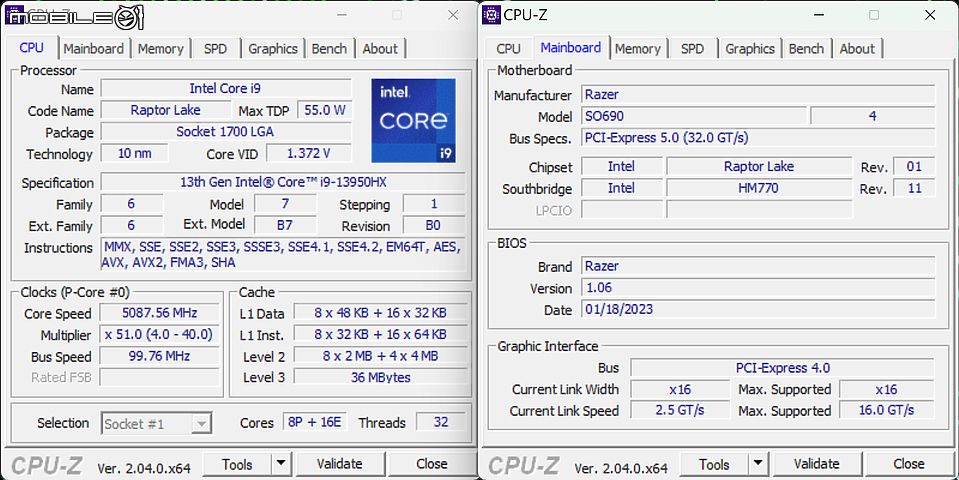Click Core Speed value '5087.56 MHz'

(160, 313)
